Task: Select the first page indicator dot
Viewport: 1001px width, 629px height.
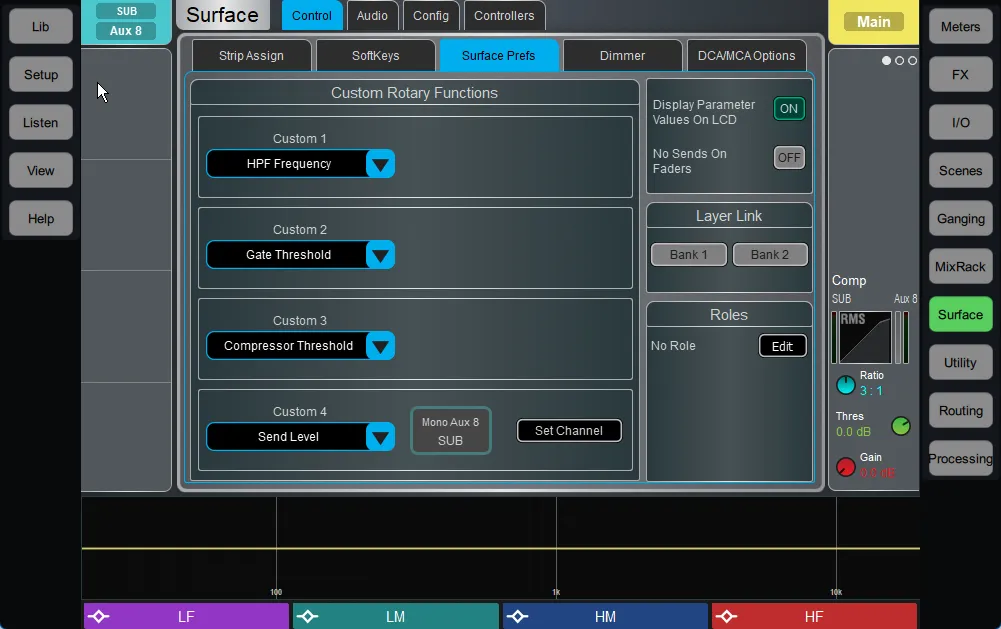Action: tap(886, 61)
